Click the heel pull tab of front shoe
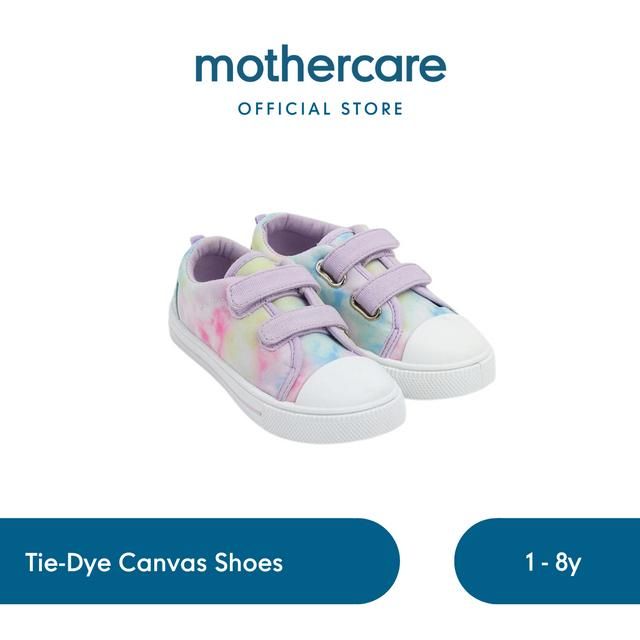The width and height of the screenshot is (640, 640). pyautogui.click(x=192, y=247)
